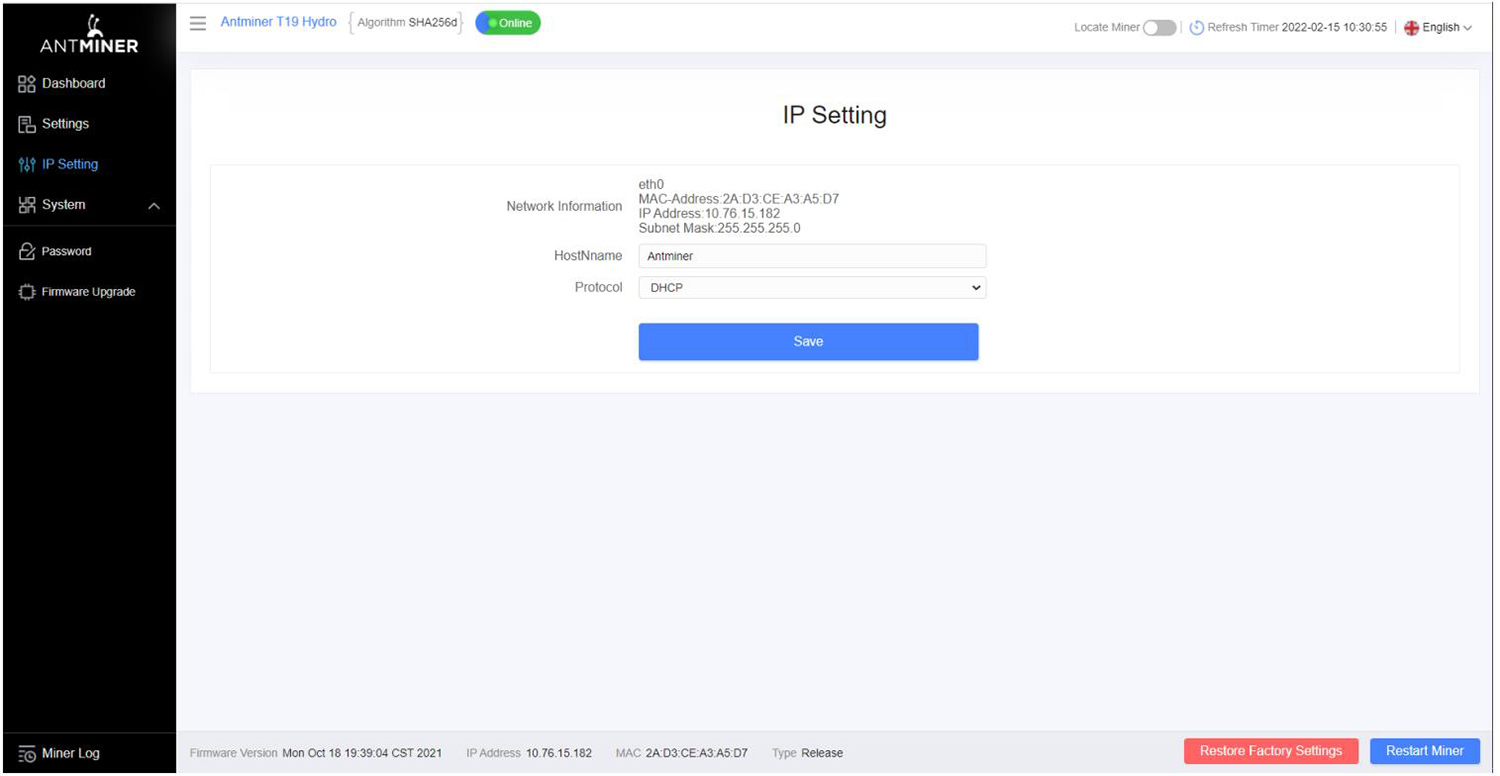Viewport: 1500px width, 776px height.
Task: Open the Settings page from sidebar
Action: 64,124
